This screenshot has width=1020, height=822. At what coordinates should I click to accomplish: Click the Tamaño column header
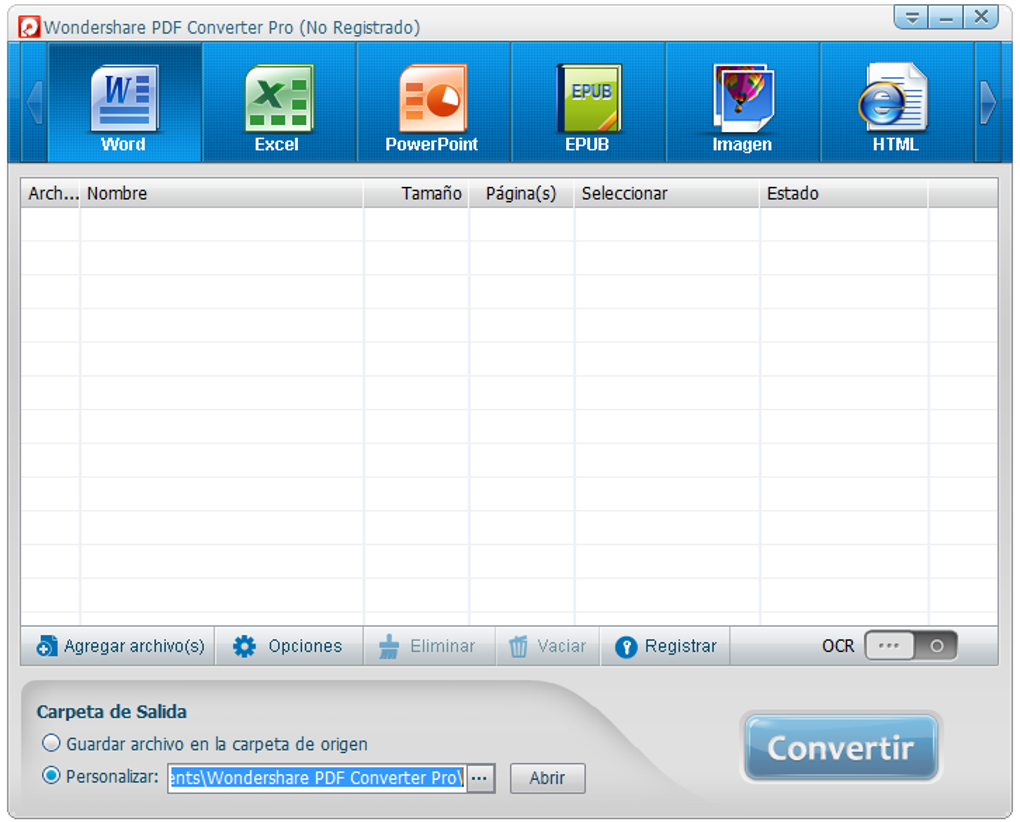pyautogui.click(x=416, y=193)
